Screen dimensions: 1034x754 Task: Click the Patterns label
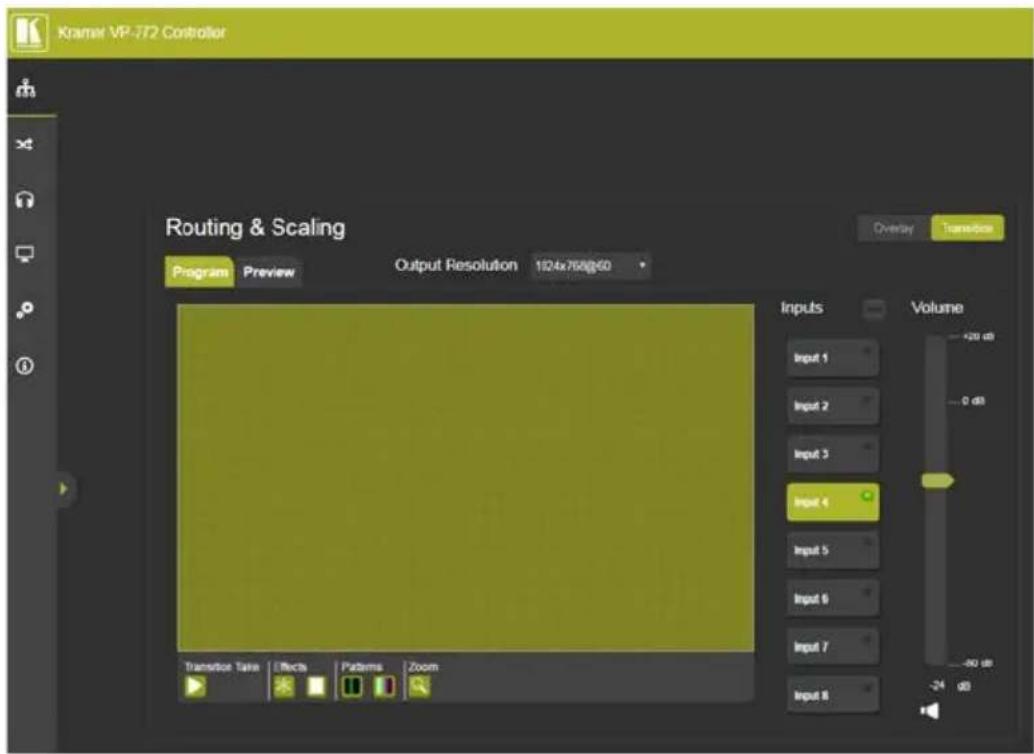(x=361, y=667)
